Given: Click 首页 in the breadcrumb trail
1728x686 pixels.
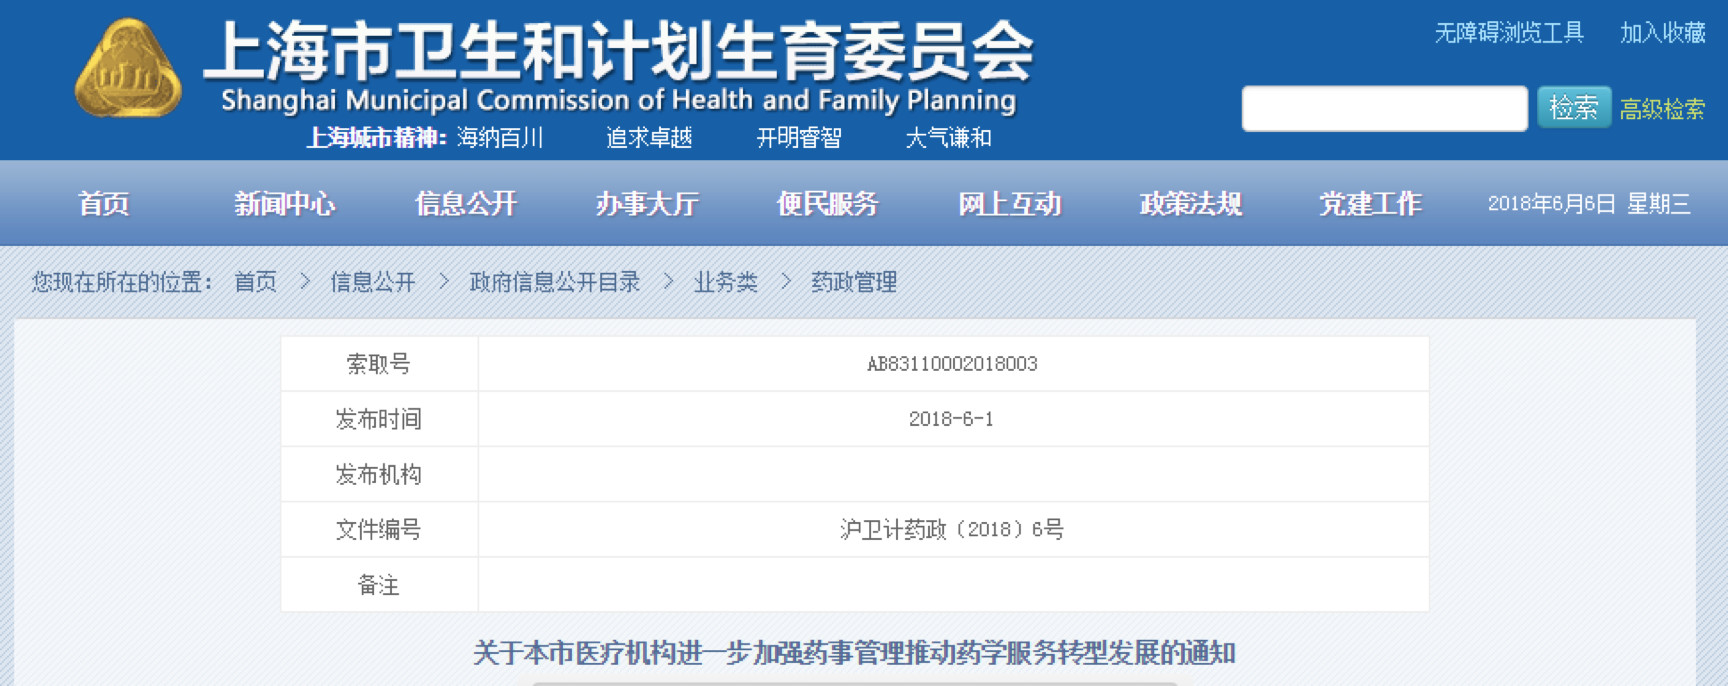Looking at the screenshot, I should click(255, 282).
